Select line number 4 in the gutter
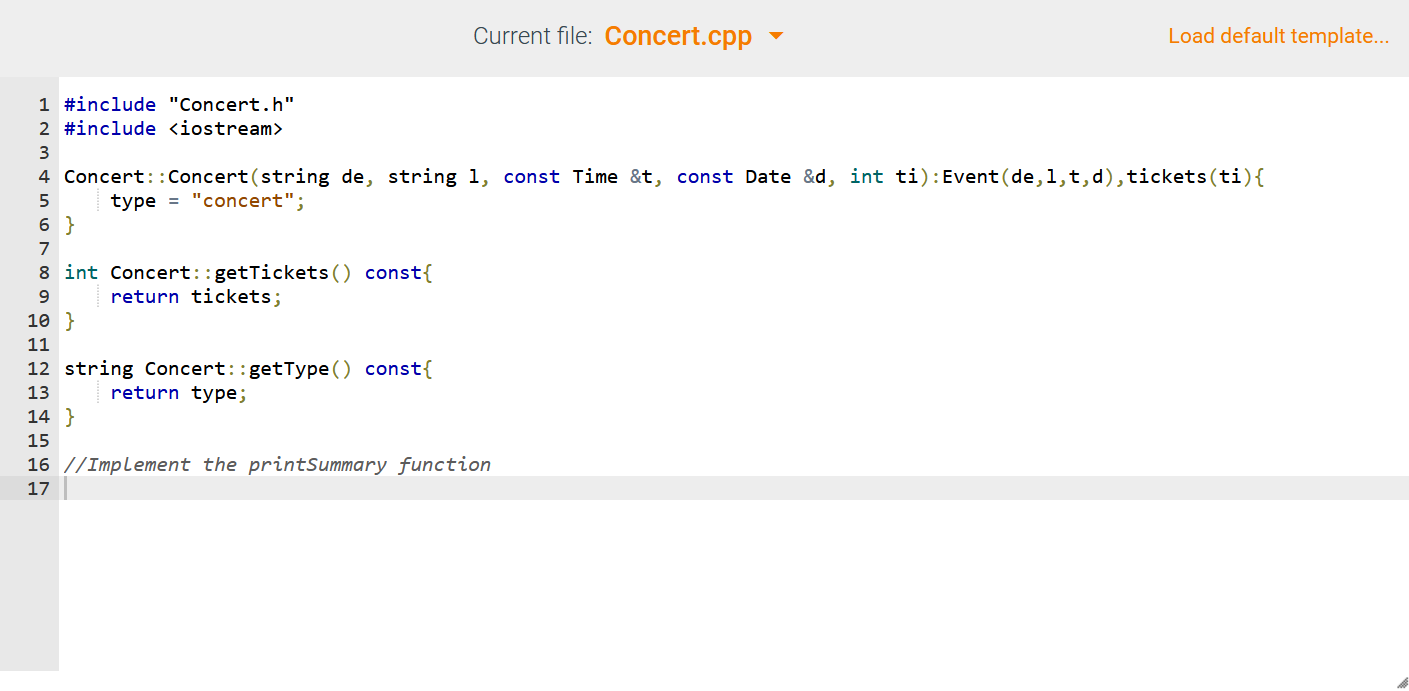The image size is (1409, 691). point(44,176)
